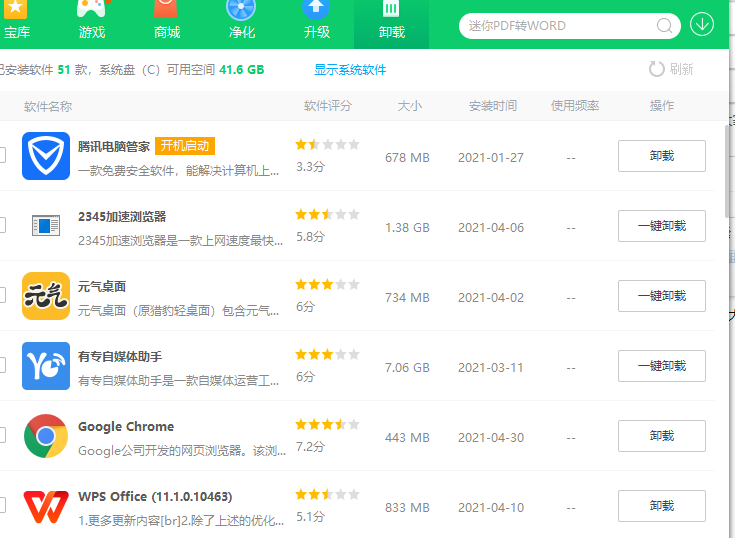Click the 有专自媒体助手 blue icon
This screenshot has height=538, width=735.
(x=46, y=366)
